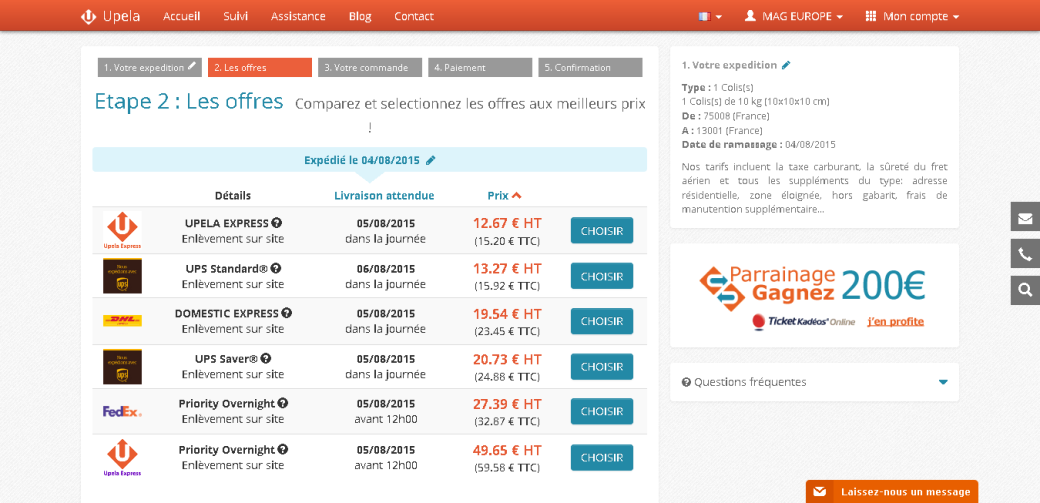Viewport: 1040px width, 503px height.
Task: Select step 4 Paiement
Action: click(480, 67)
